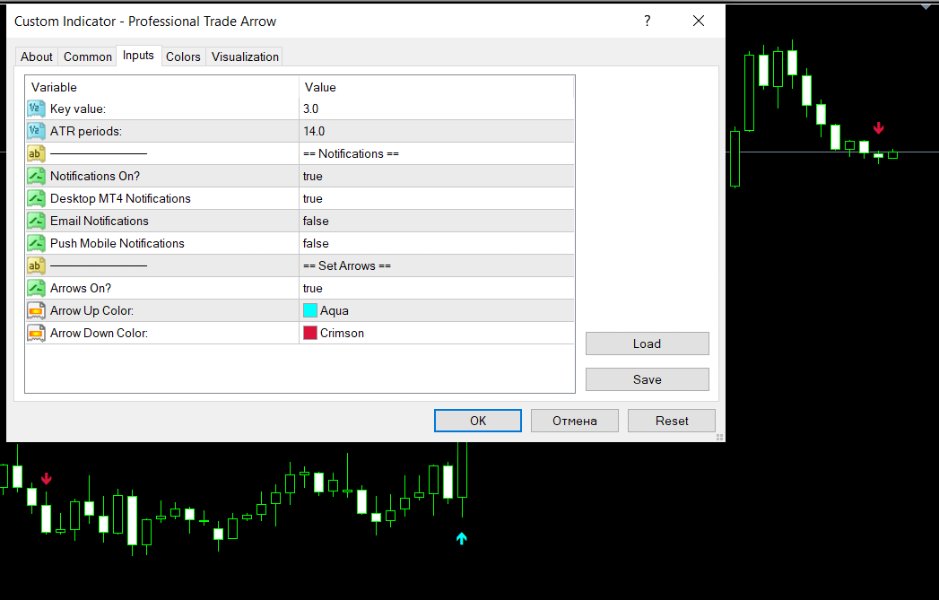The image size is (939, 600).
Task: Select the == Set Arrows == value cell
Action: click(437, 265)
